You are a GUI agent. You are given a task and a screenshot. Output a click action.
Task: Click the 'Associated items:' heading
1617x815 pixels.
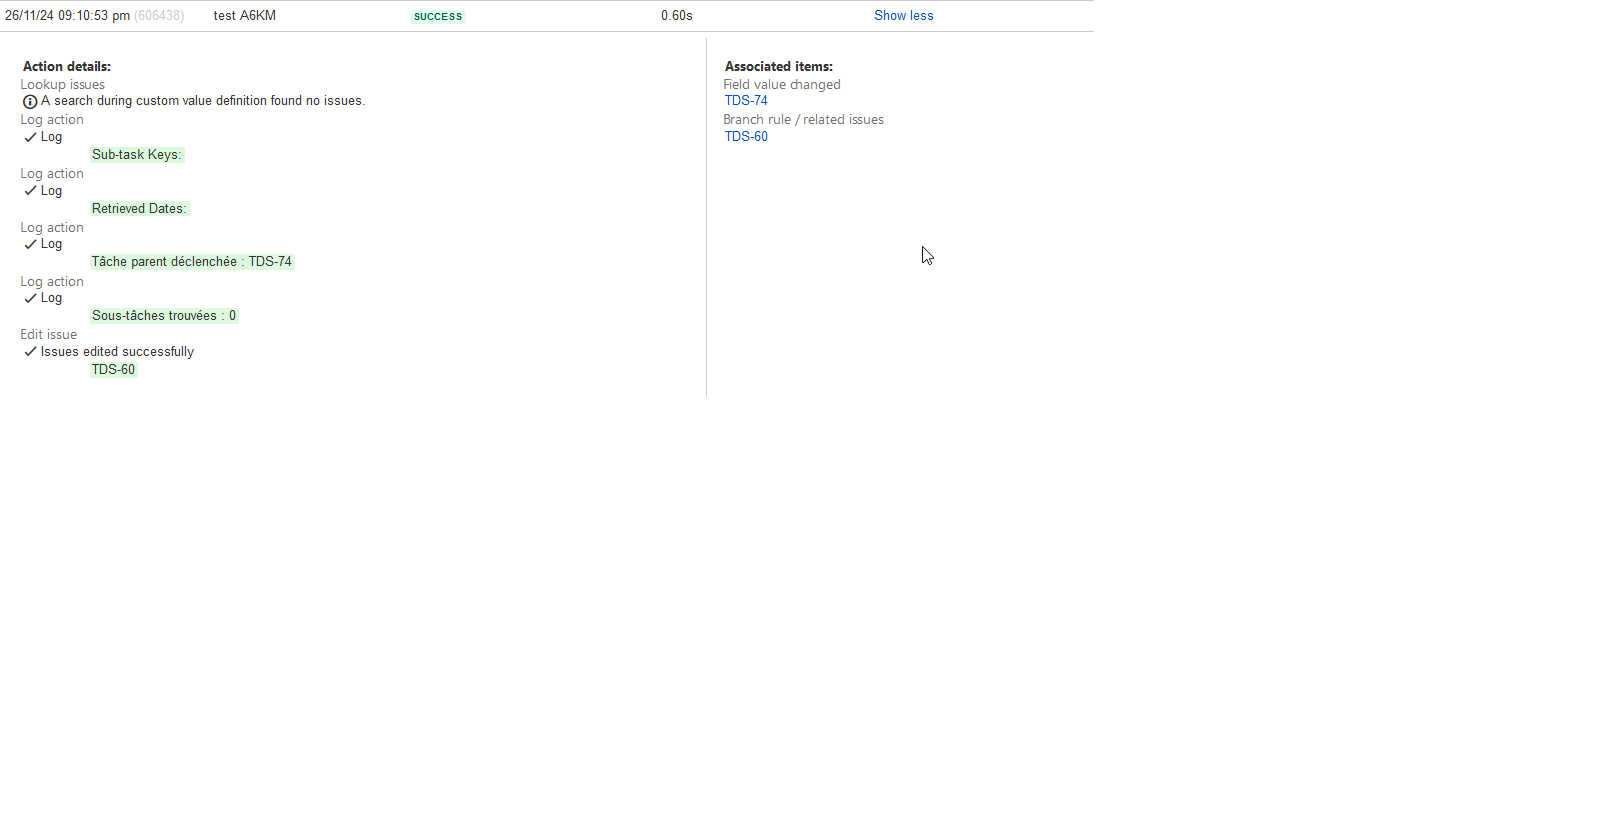779,67
